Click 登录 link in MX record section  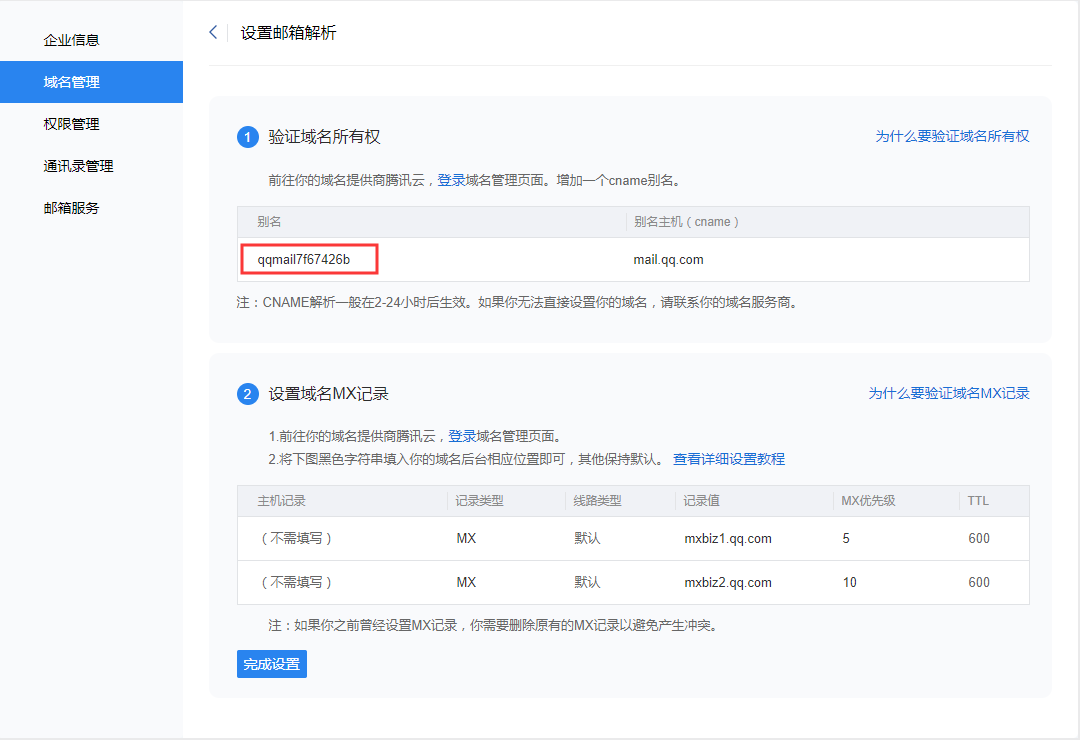462,436
